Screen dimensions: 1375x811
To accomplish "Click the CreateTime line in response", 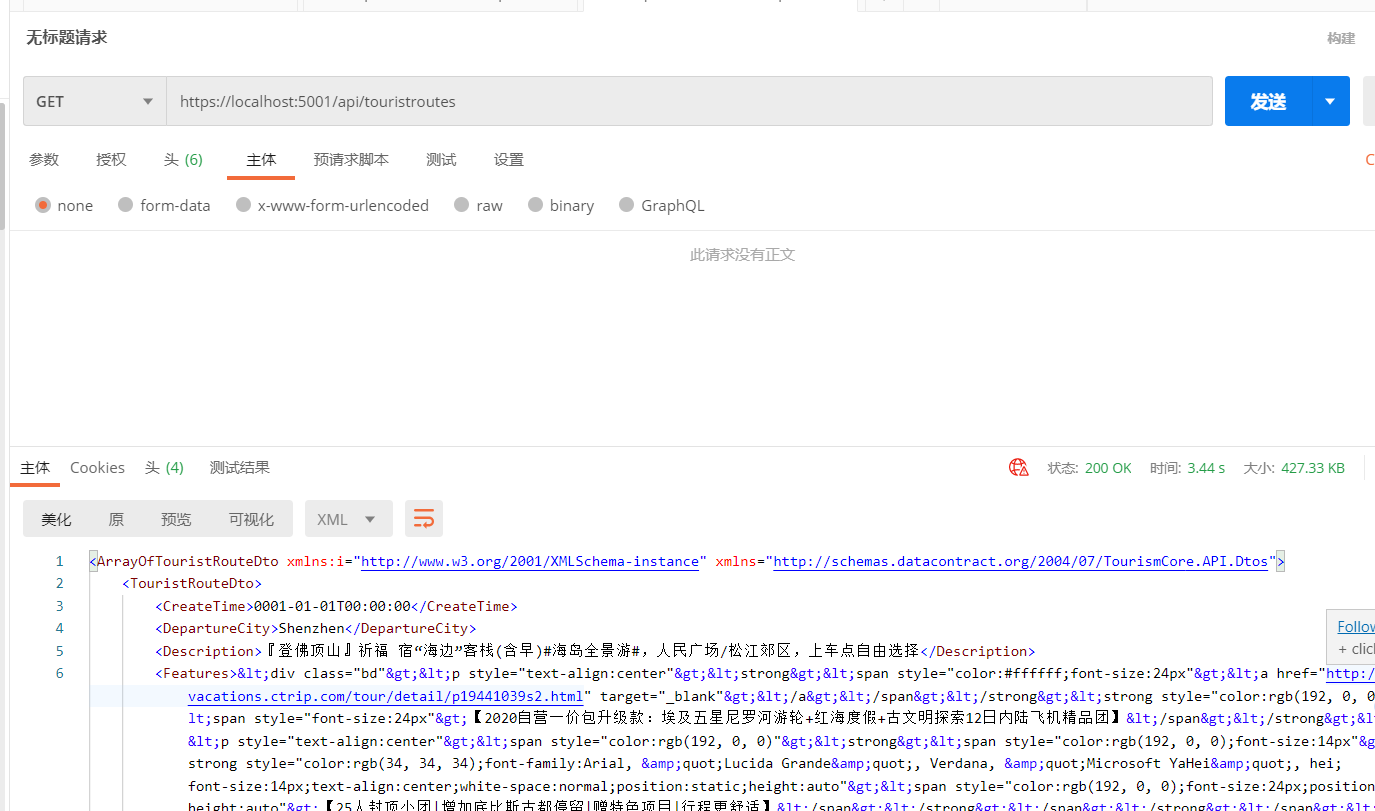I will [336, 606].
